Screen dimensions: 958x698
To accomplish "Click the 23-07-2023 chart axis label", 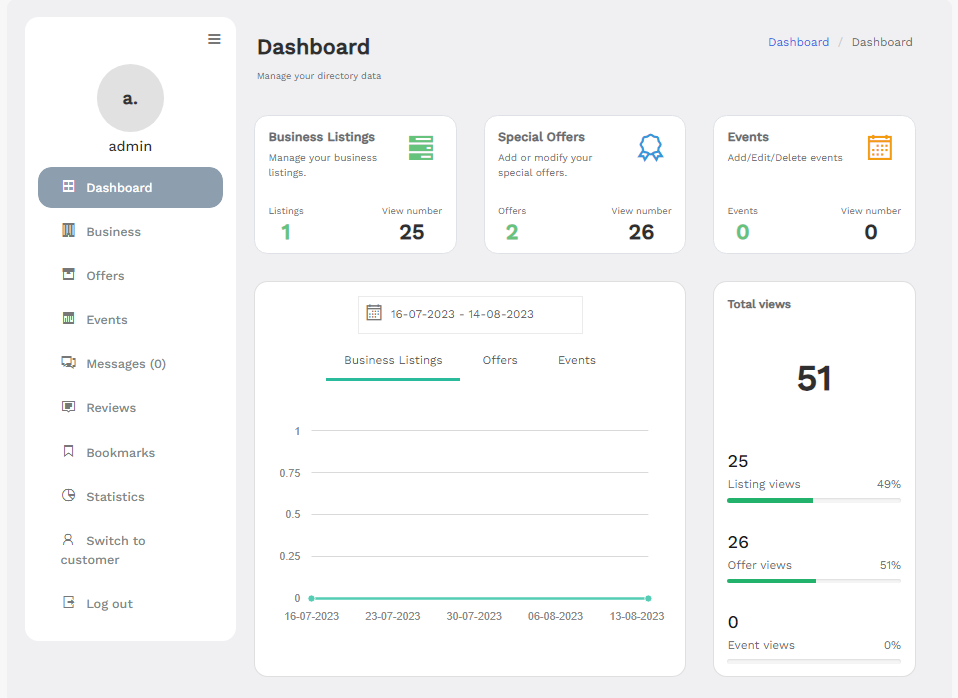I will (393, 616).
